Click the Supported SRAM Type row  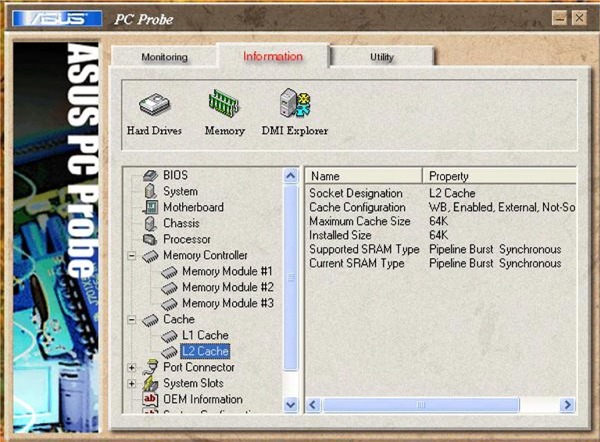coord(441,250)
